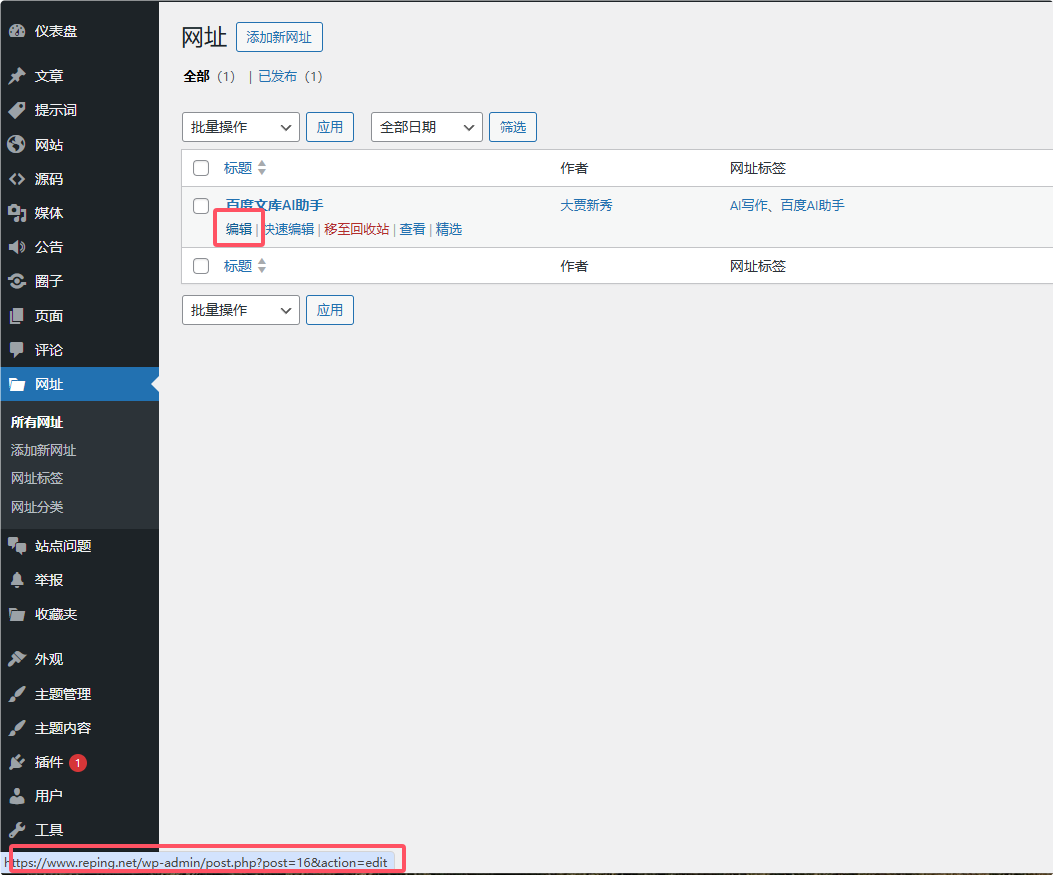The image size is (1053, 875).
Task: Click the chat bubbles icon beside 站点问题
Action: pos(17,546)
